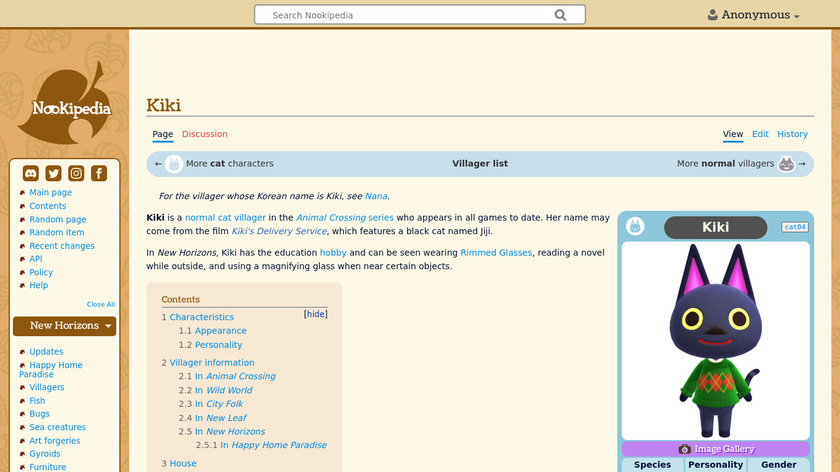
Task: Open the Help sidebar link
Action: click(x=39, y=285)
